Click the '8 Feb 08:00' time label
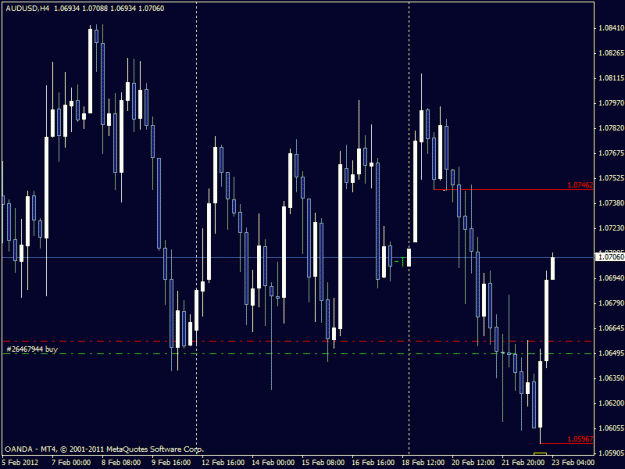This screenshot has height=469, width=625. [x=121, y=462]
